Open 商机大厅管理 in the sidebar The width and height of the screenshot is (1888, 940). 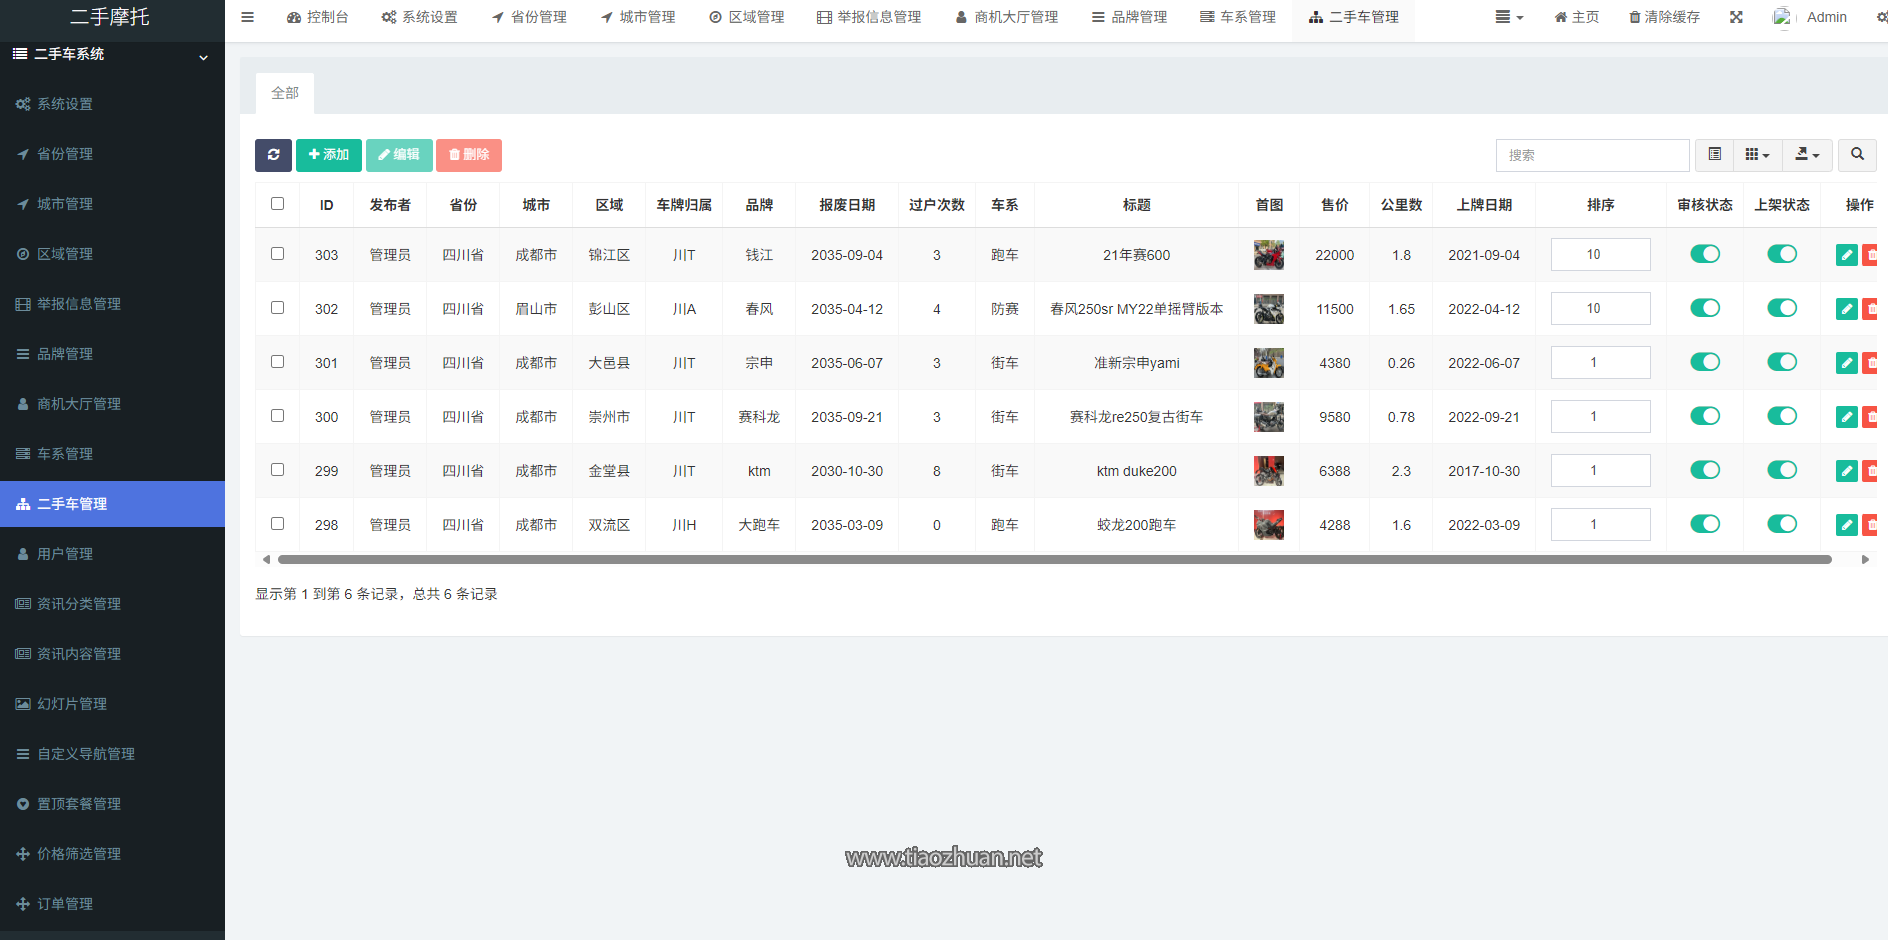pos(112,404)
